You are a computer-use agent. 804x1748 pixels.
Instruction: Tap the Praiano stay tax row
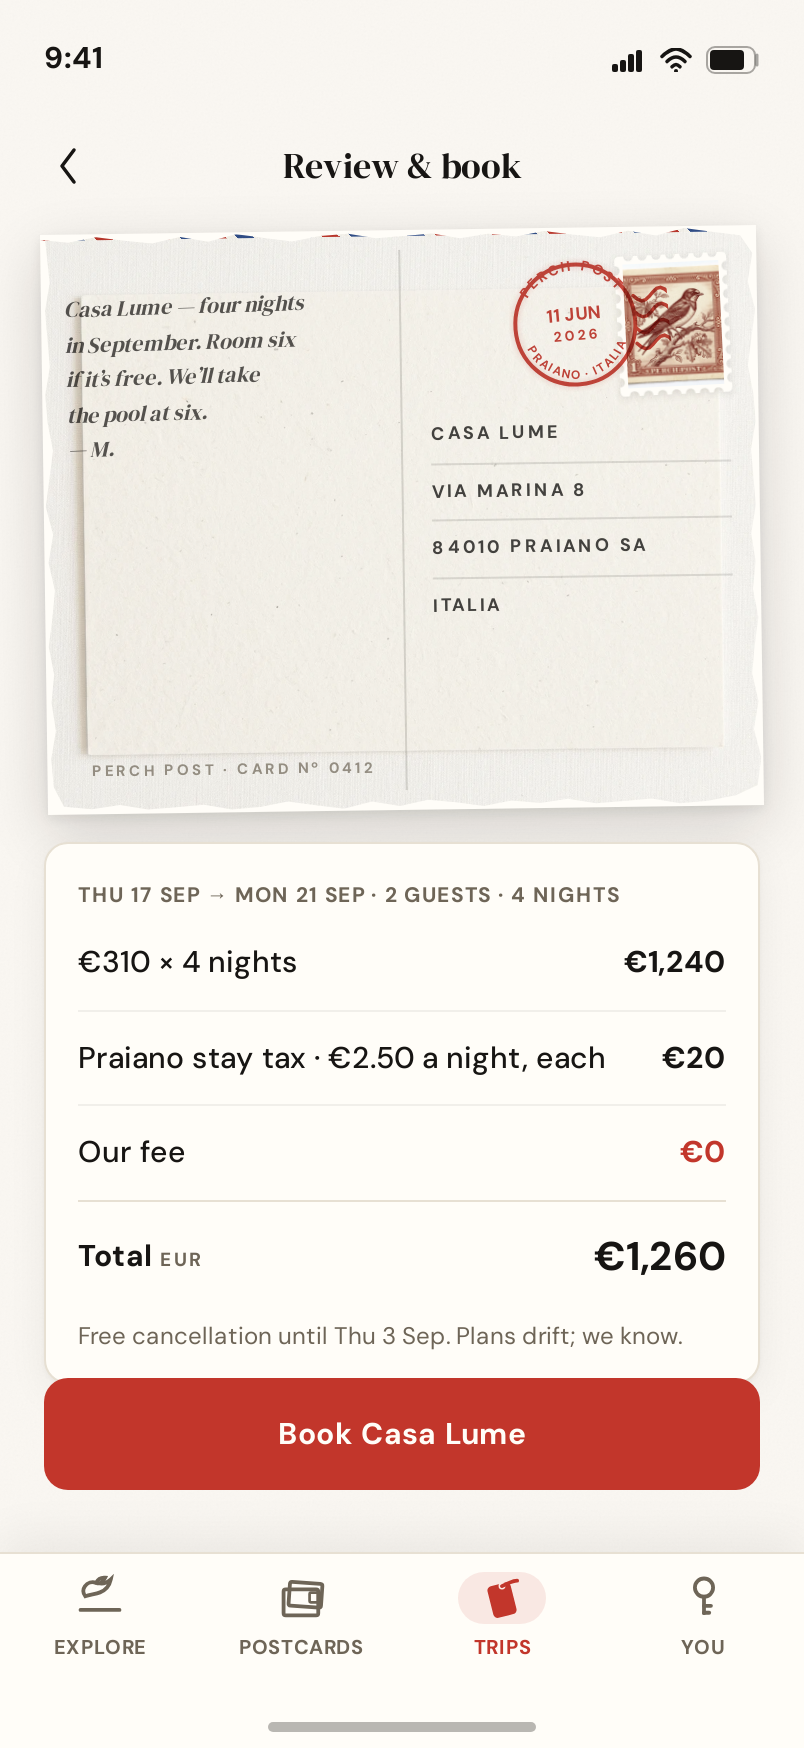[402, 1058]
